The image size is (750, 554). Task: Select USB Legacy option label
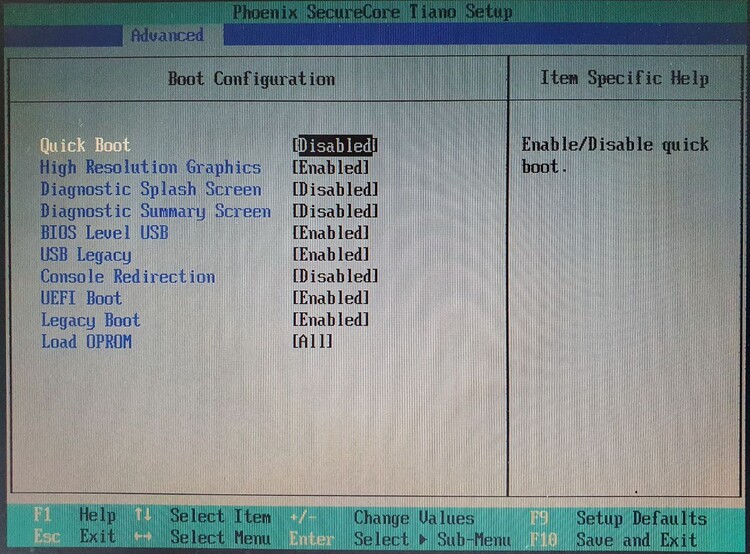coord(86,255)
